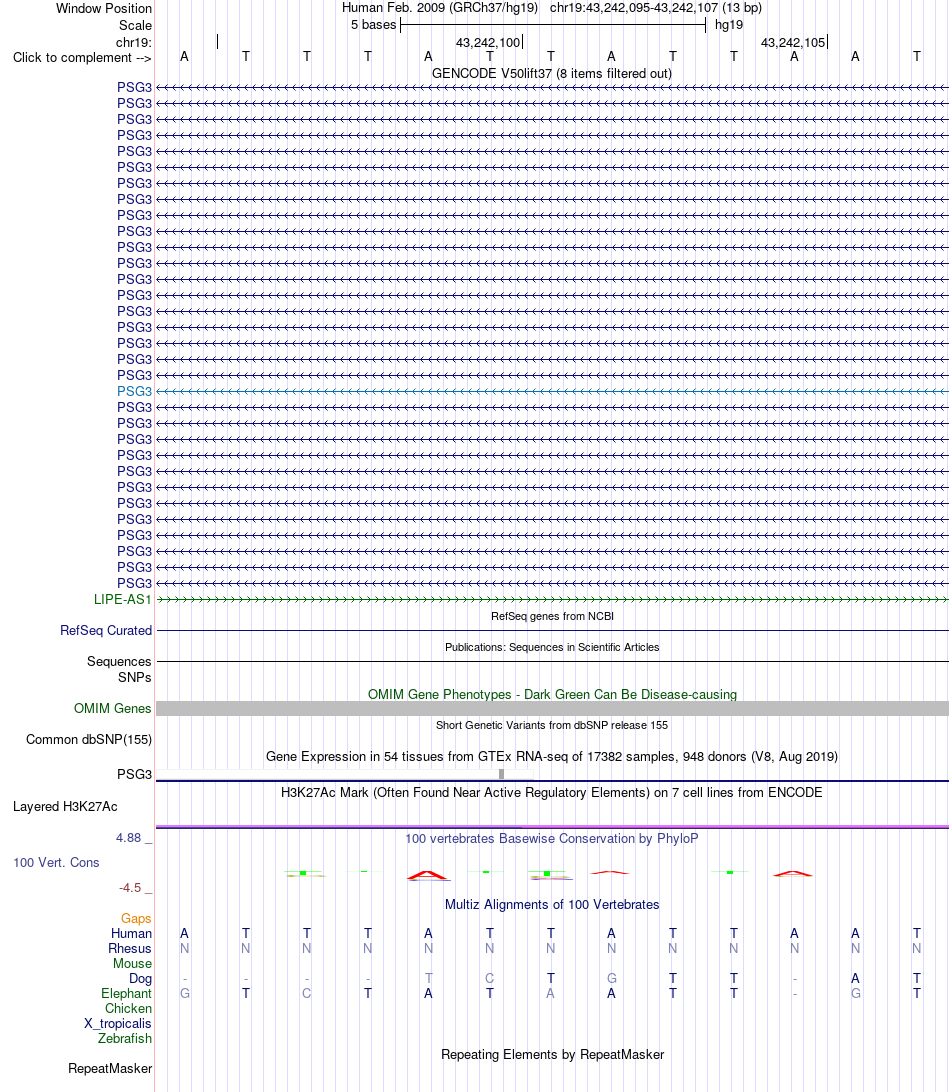Image resolution: width=950 pixels, height=1092 pixels.
Task: Click the light-blue highlighted PSG3 label
Action: [134, 391]
